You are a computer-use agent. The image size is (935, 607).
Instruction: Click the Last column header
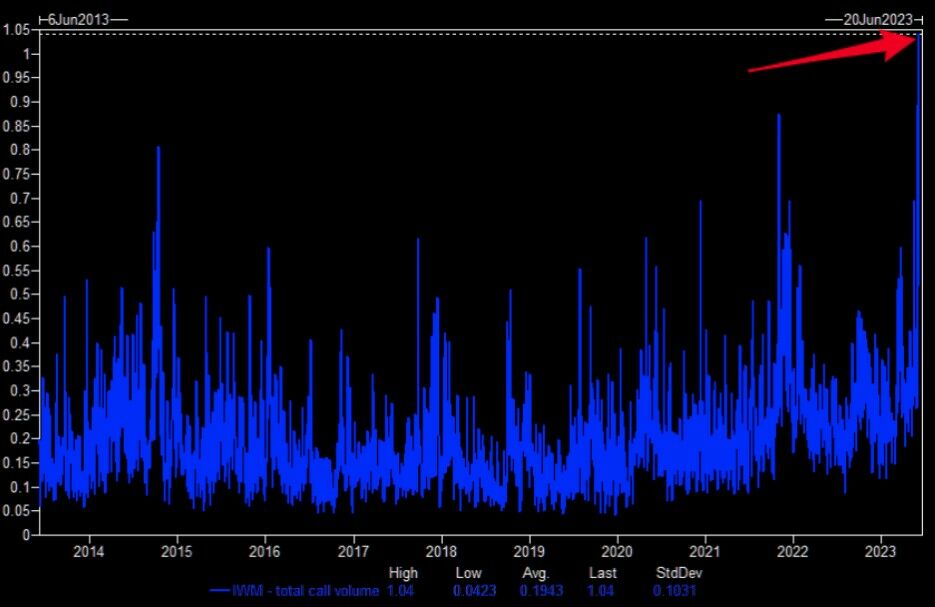[x=602, y=574]
